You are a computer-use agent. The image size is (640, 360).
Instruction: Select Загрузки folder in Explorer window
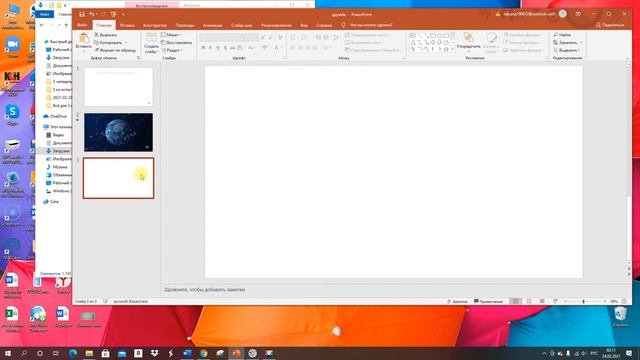coord(58,151)
